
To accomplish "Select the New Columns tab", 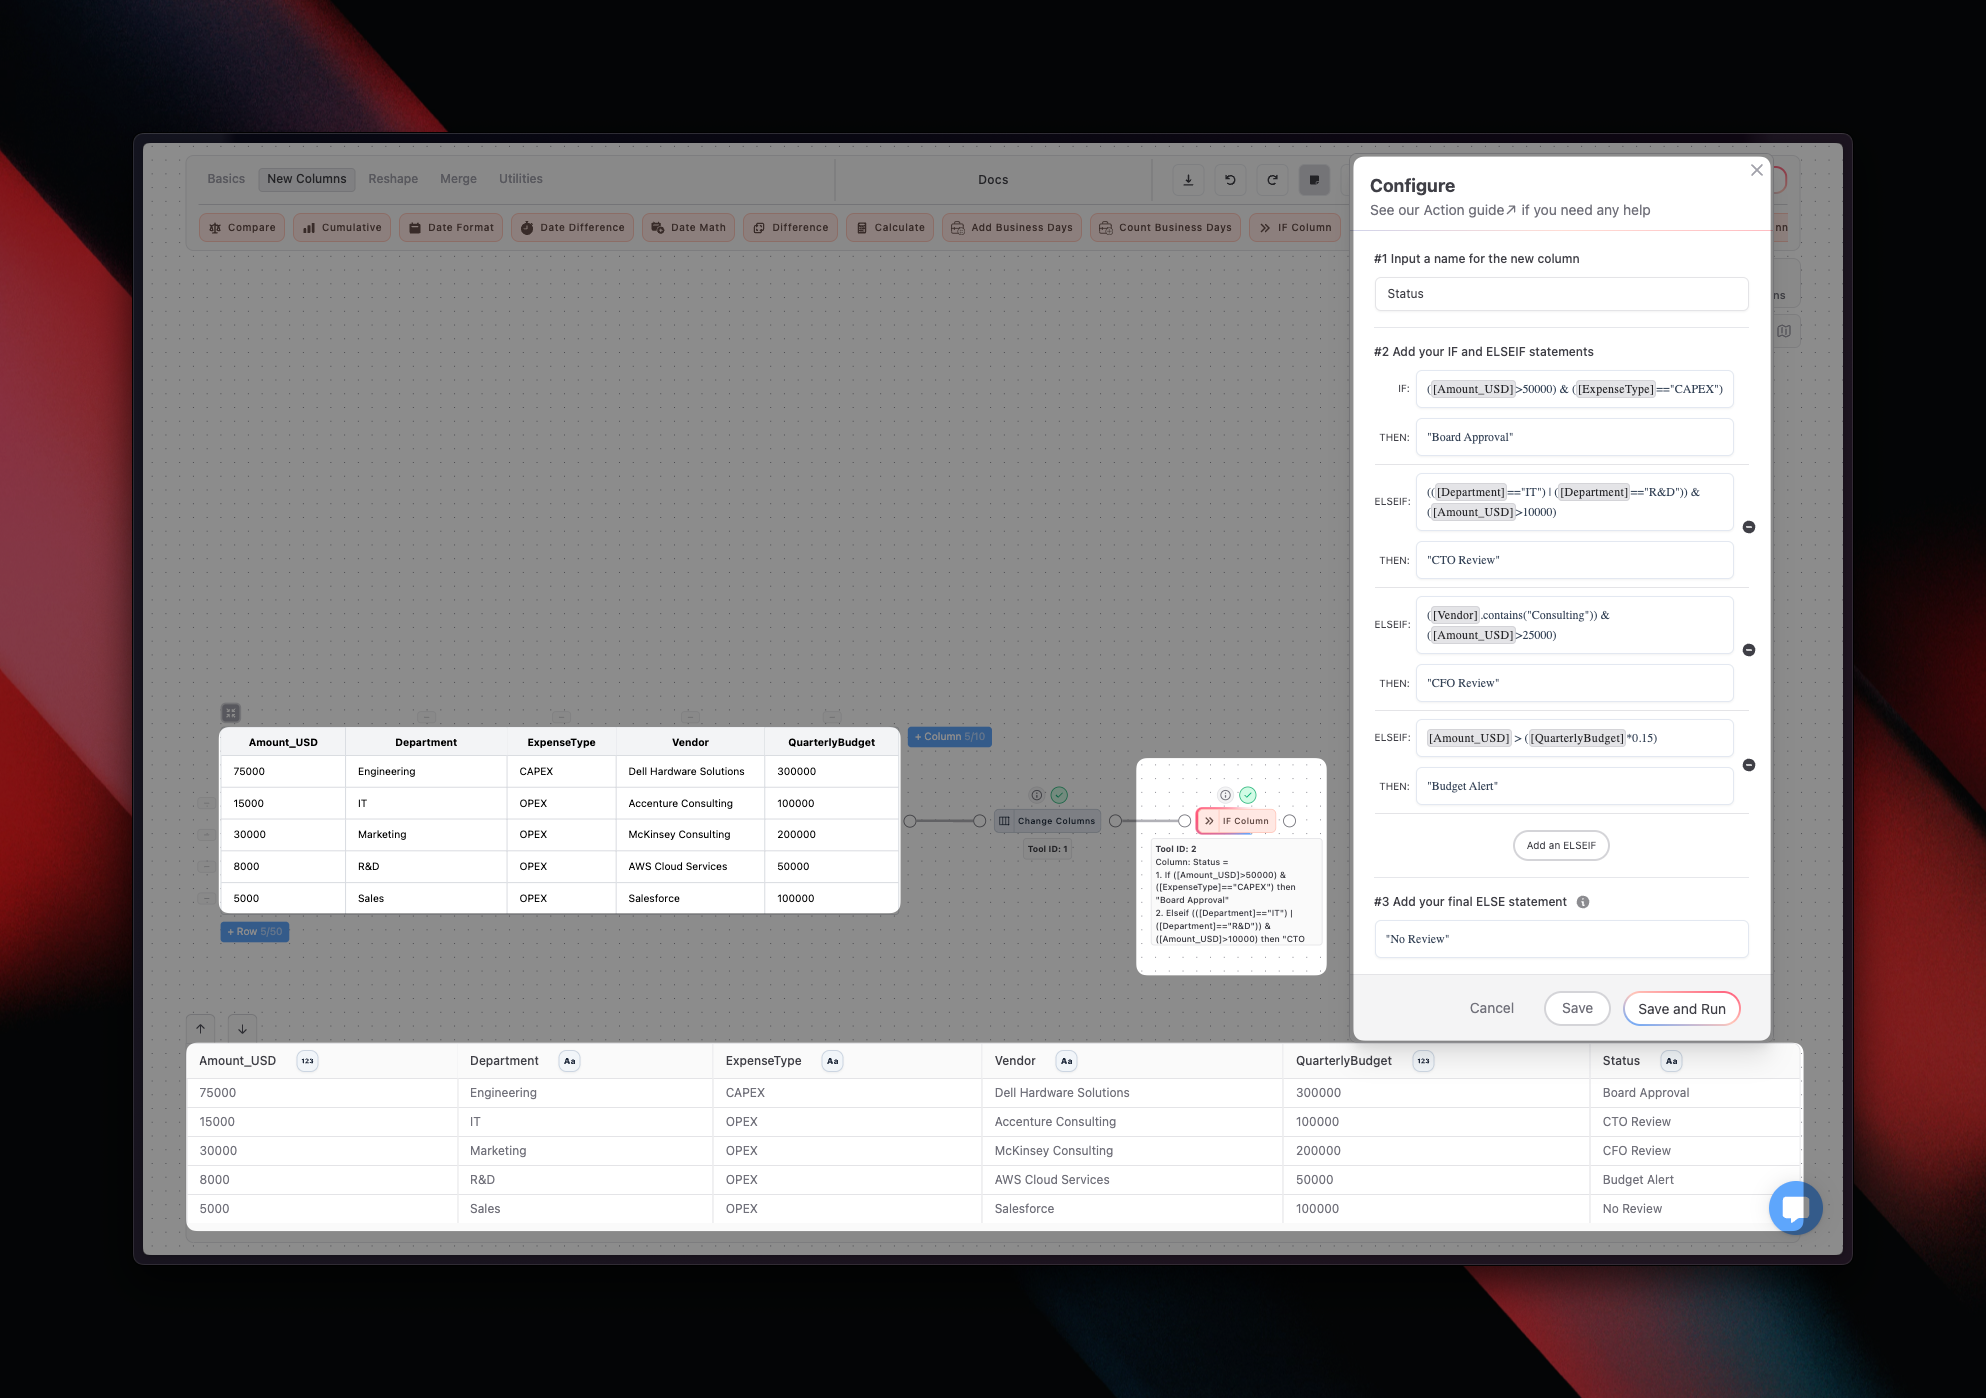I will pyautogui.click(x=307, y=179).
